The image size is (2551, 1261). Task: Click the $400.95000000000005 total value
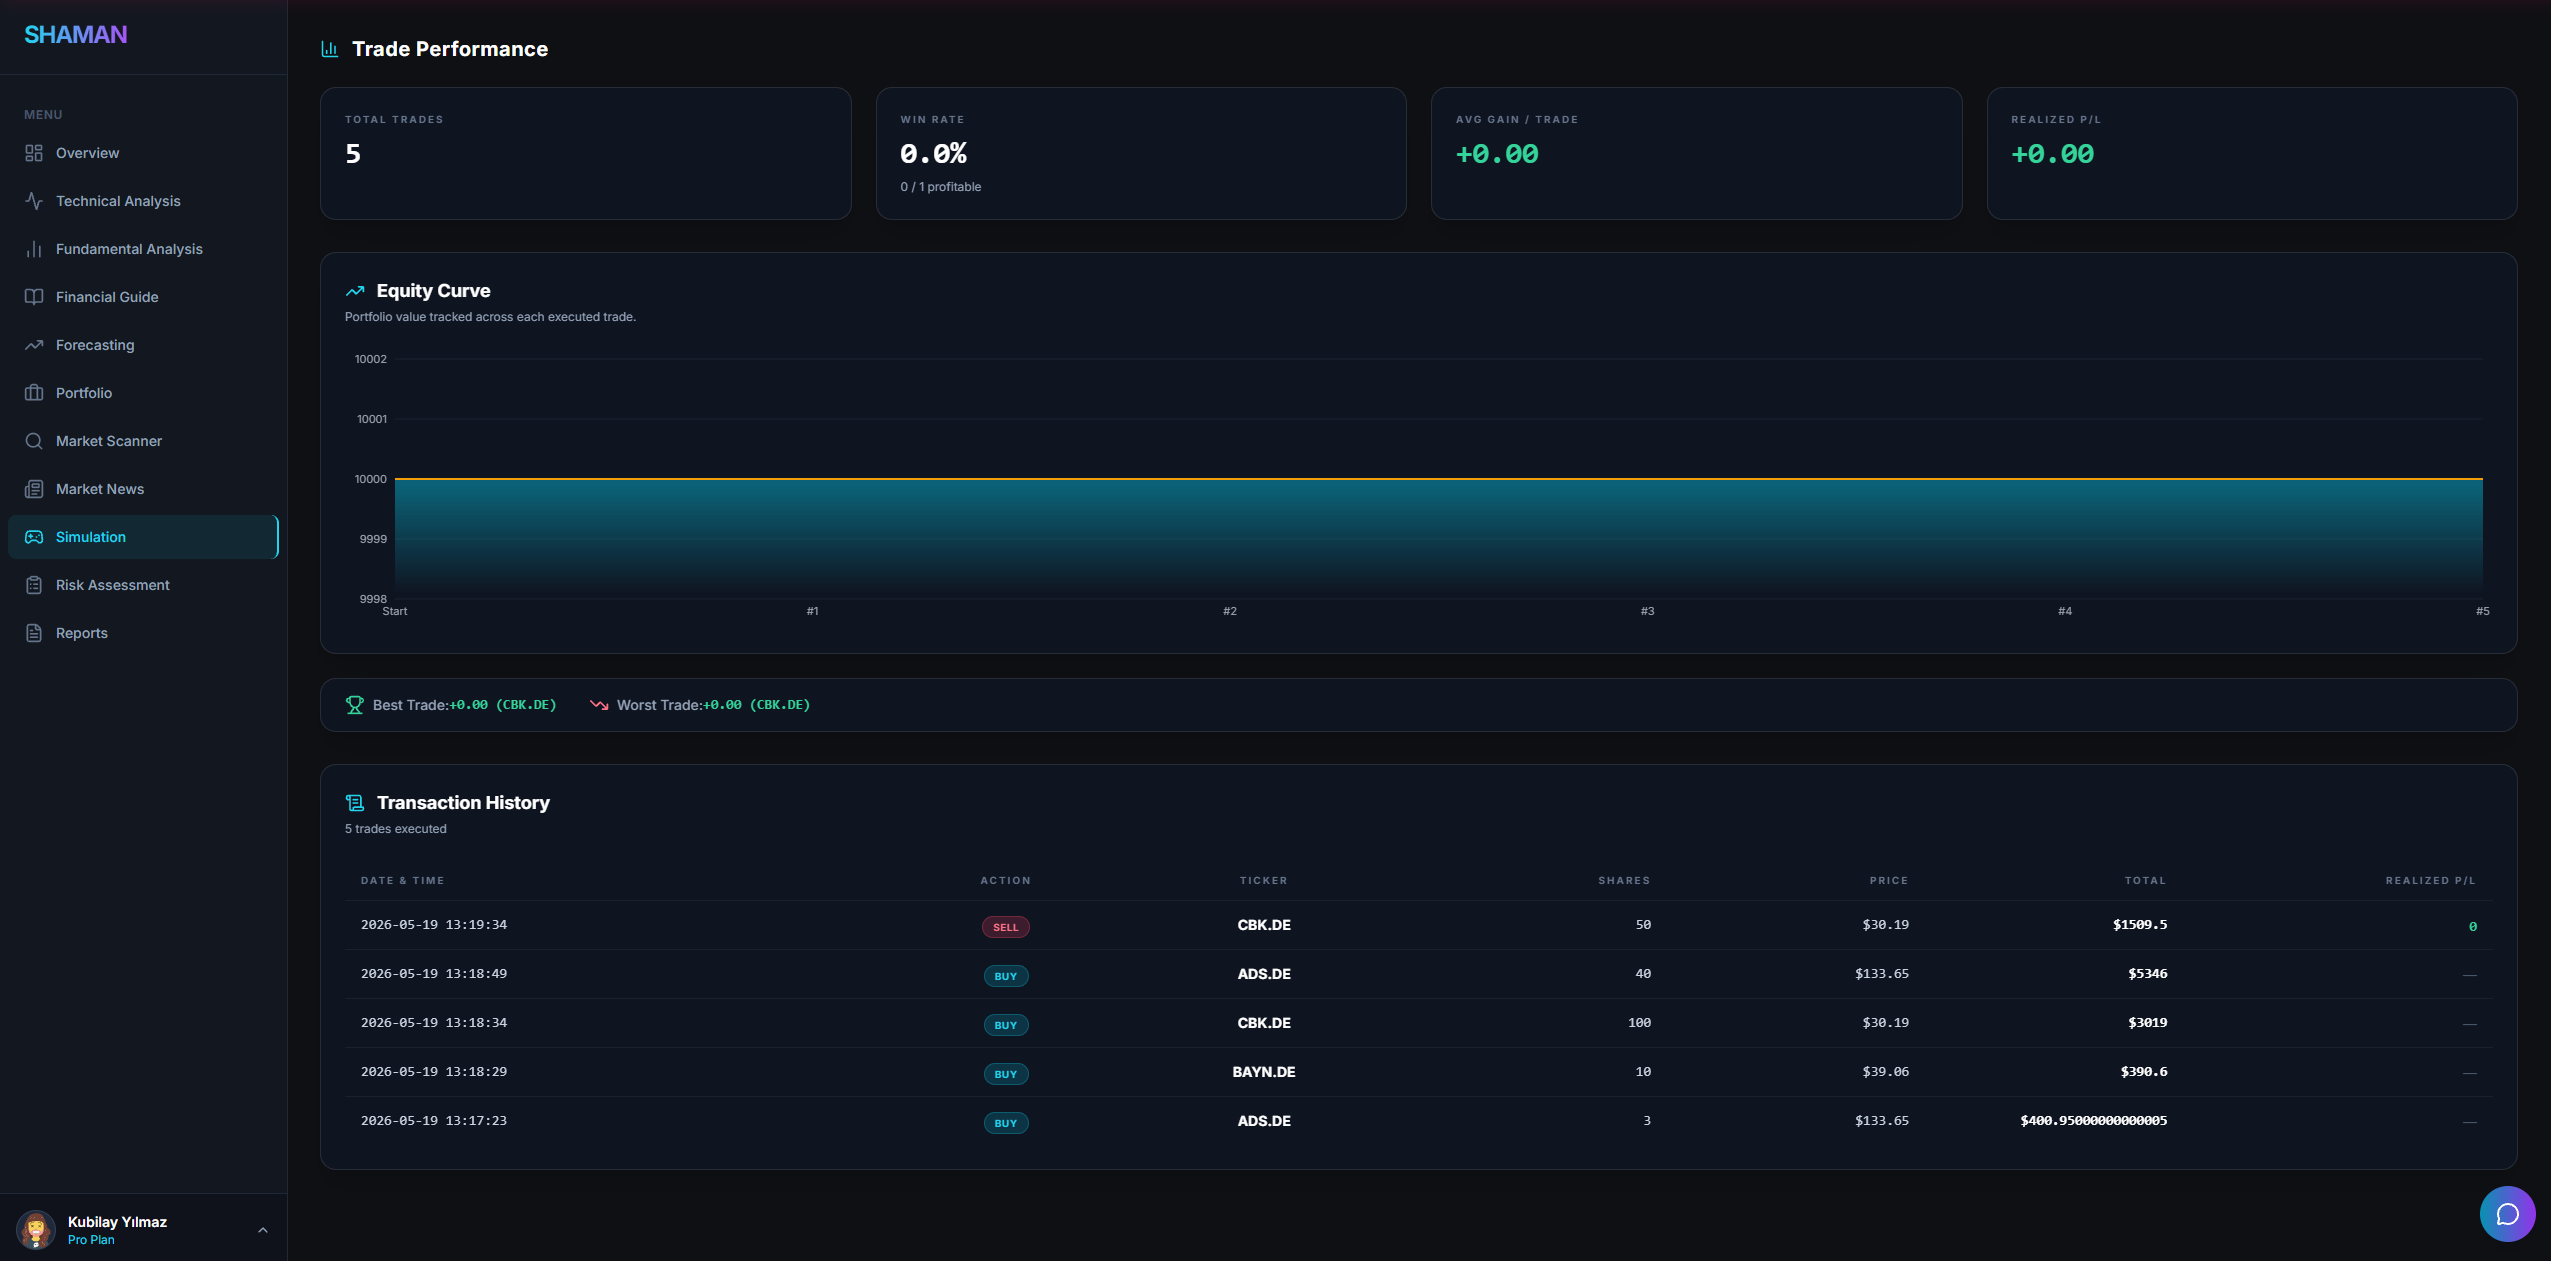point(2094,1121)
